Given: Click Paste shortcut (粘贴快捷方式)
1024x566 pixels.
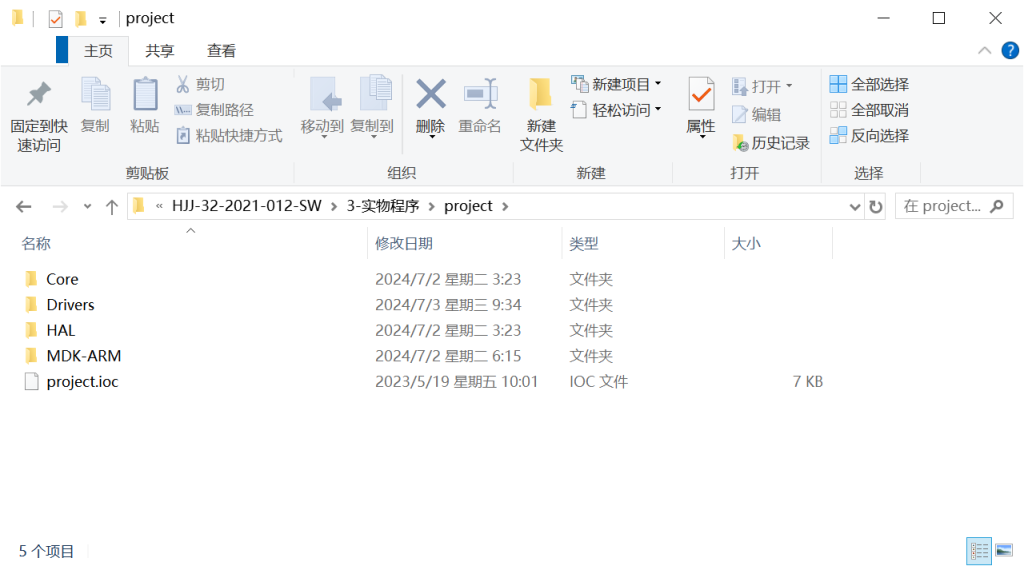Looking at the screenshot, I should (229, 135).
